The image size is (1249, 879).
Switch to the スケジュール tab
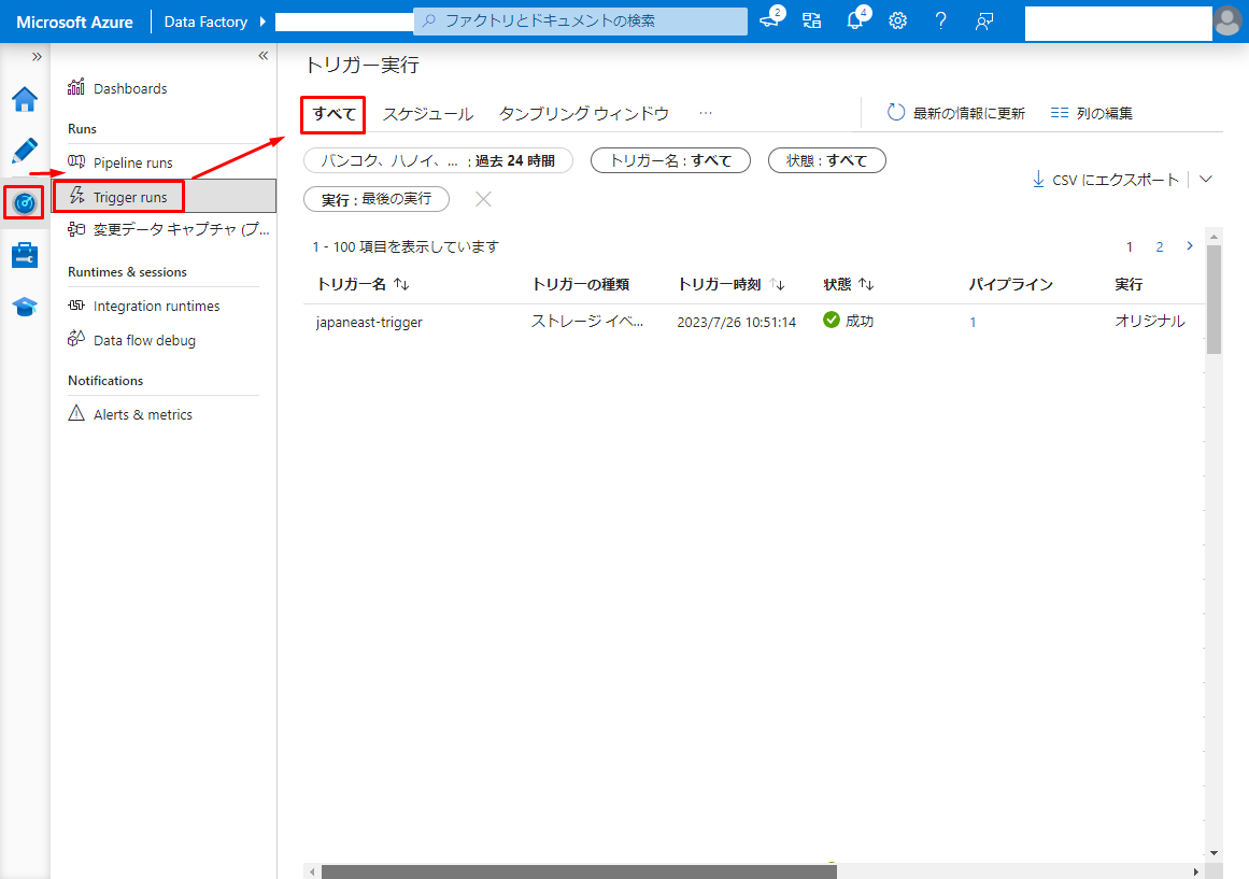point(427,114)
